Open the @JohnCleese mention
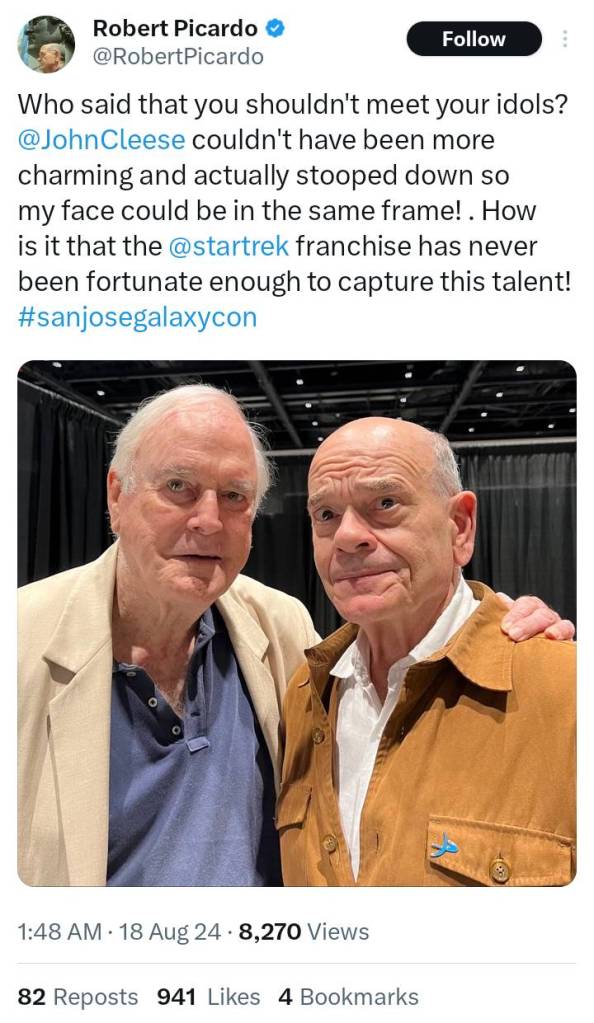The height and width of the screenshot is (1023, 594). pyautogui.click(x=101, y=140)
